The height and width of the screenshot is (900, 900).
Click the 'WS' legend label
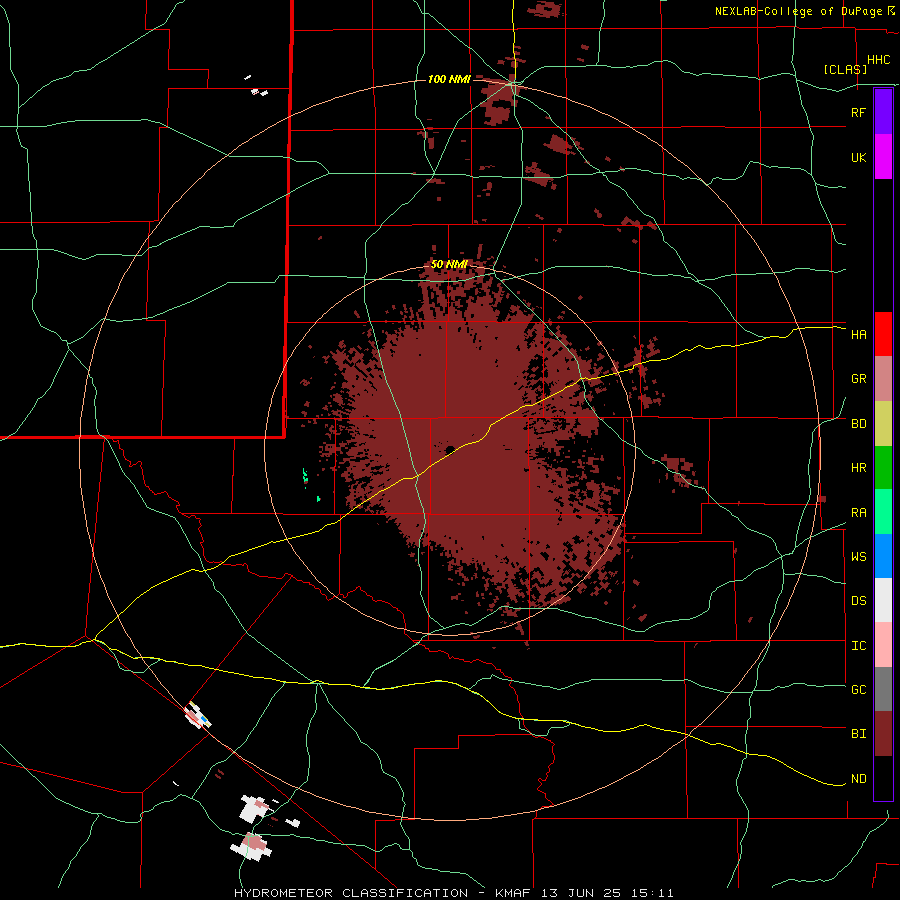[858, 557]
